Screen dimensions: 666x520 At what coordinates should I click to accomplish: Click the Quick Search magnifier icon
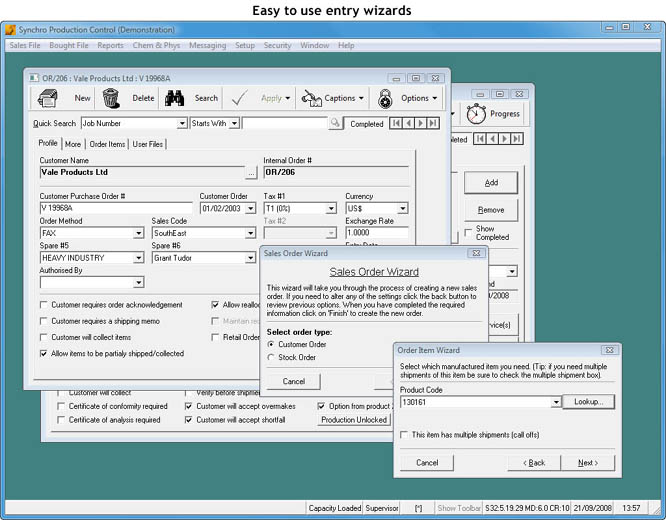pos(335,123)
